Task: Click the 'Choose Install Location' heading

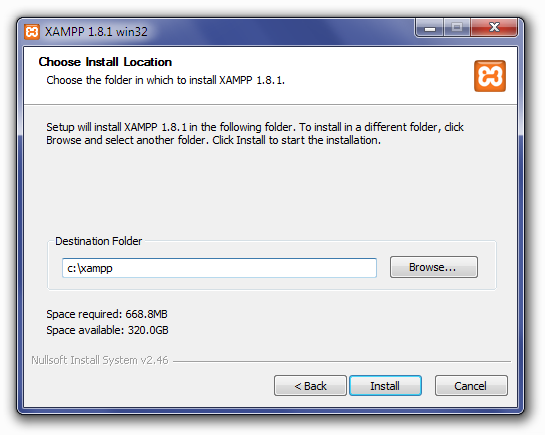Action: click(105, 62)
